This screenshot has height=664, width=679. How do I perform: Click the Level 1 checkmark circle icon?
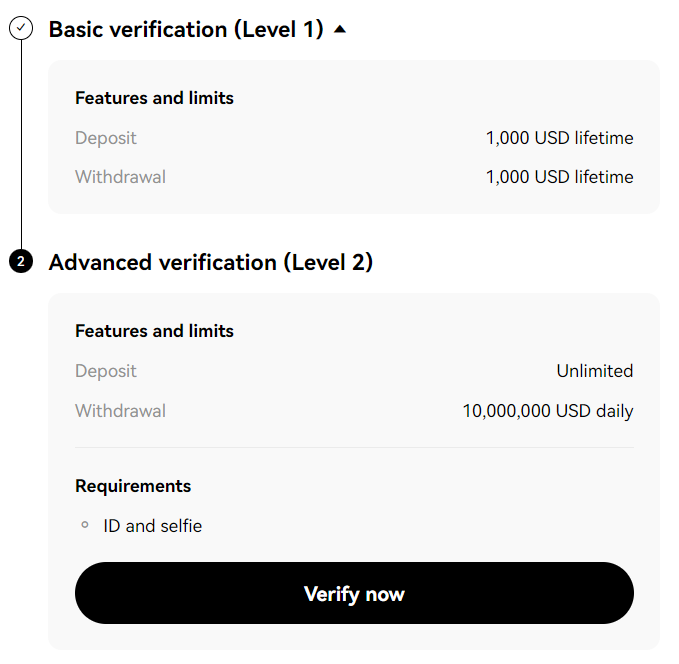pos(21,28)
